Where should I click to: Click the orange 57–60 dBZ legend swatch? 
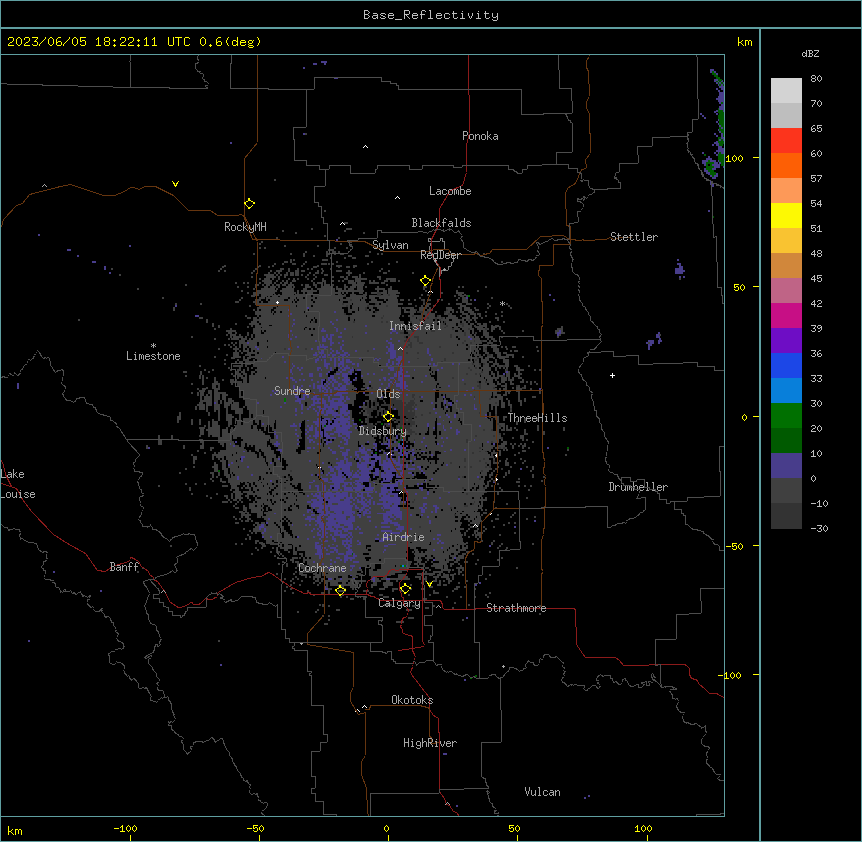[786, 165]
